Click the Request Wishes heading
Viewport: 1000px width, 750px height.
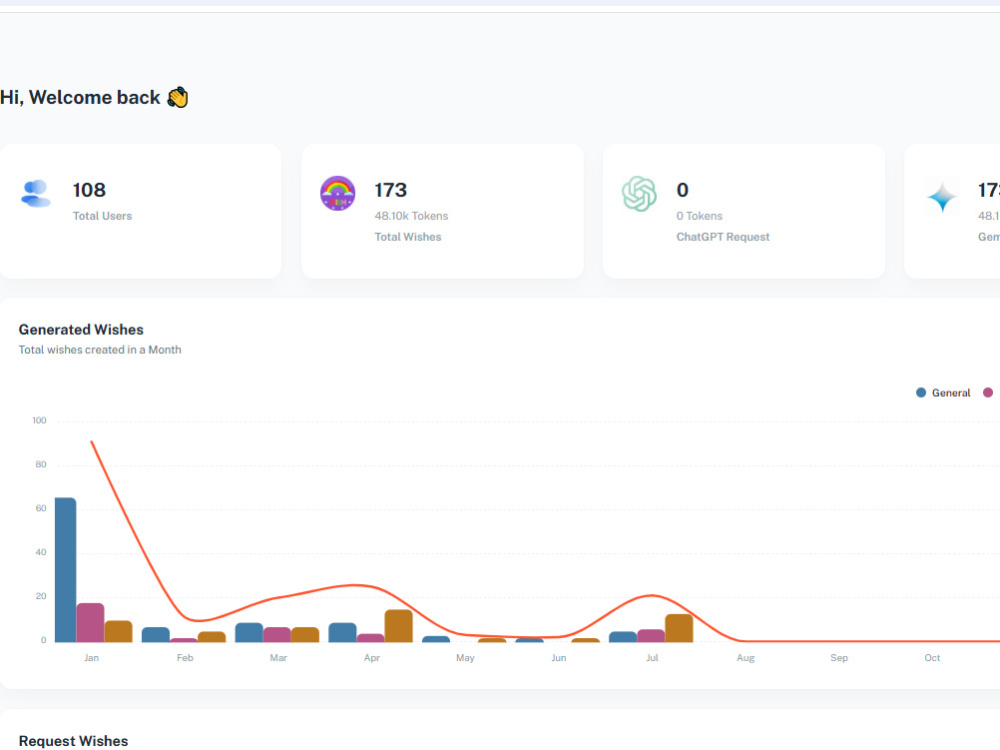73,741
